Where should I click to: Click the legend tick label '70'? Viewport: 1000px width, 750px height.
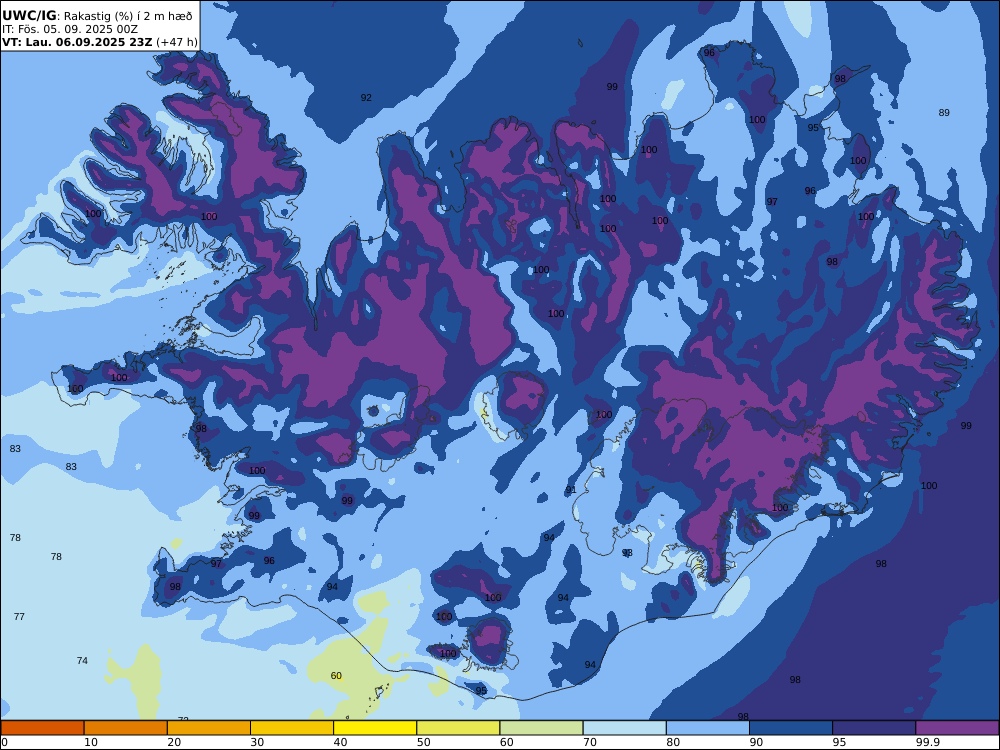(590, 742)
